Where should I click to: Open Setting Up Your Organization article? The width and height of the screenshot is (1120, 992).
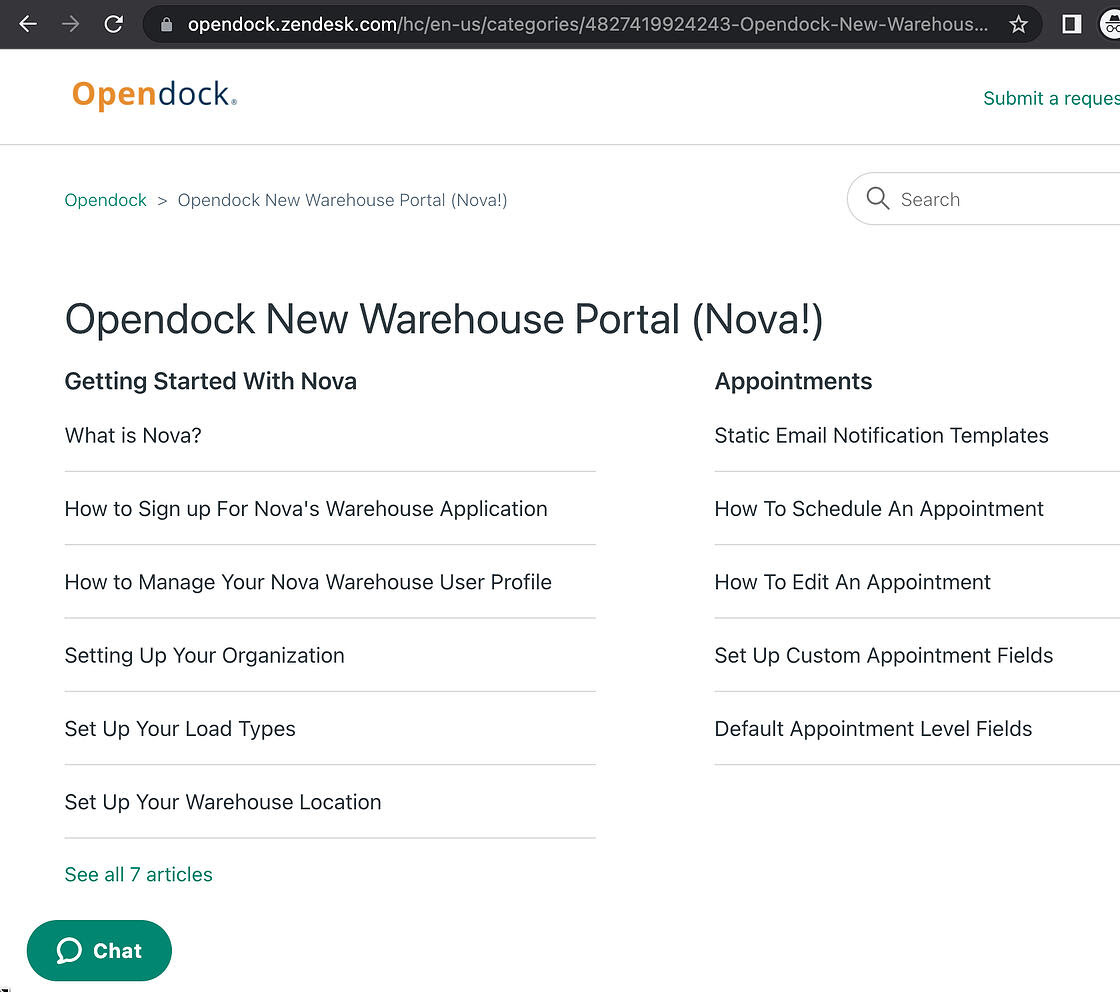204,656
